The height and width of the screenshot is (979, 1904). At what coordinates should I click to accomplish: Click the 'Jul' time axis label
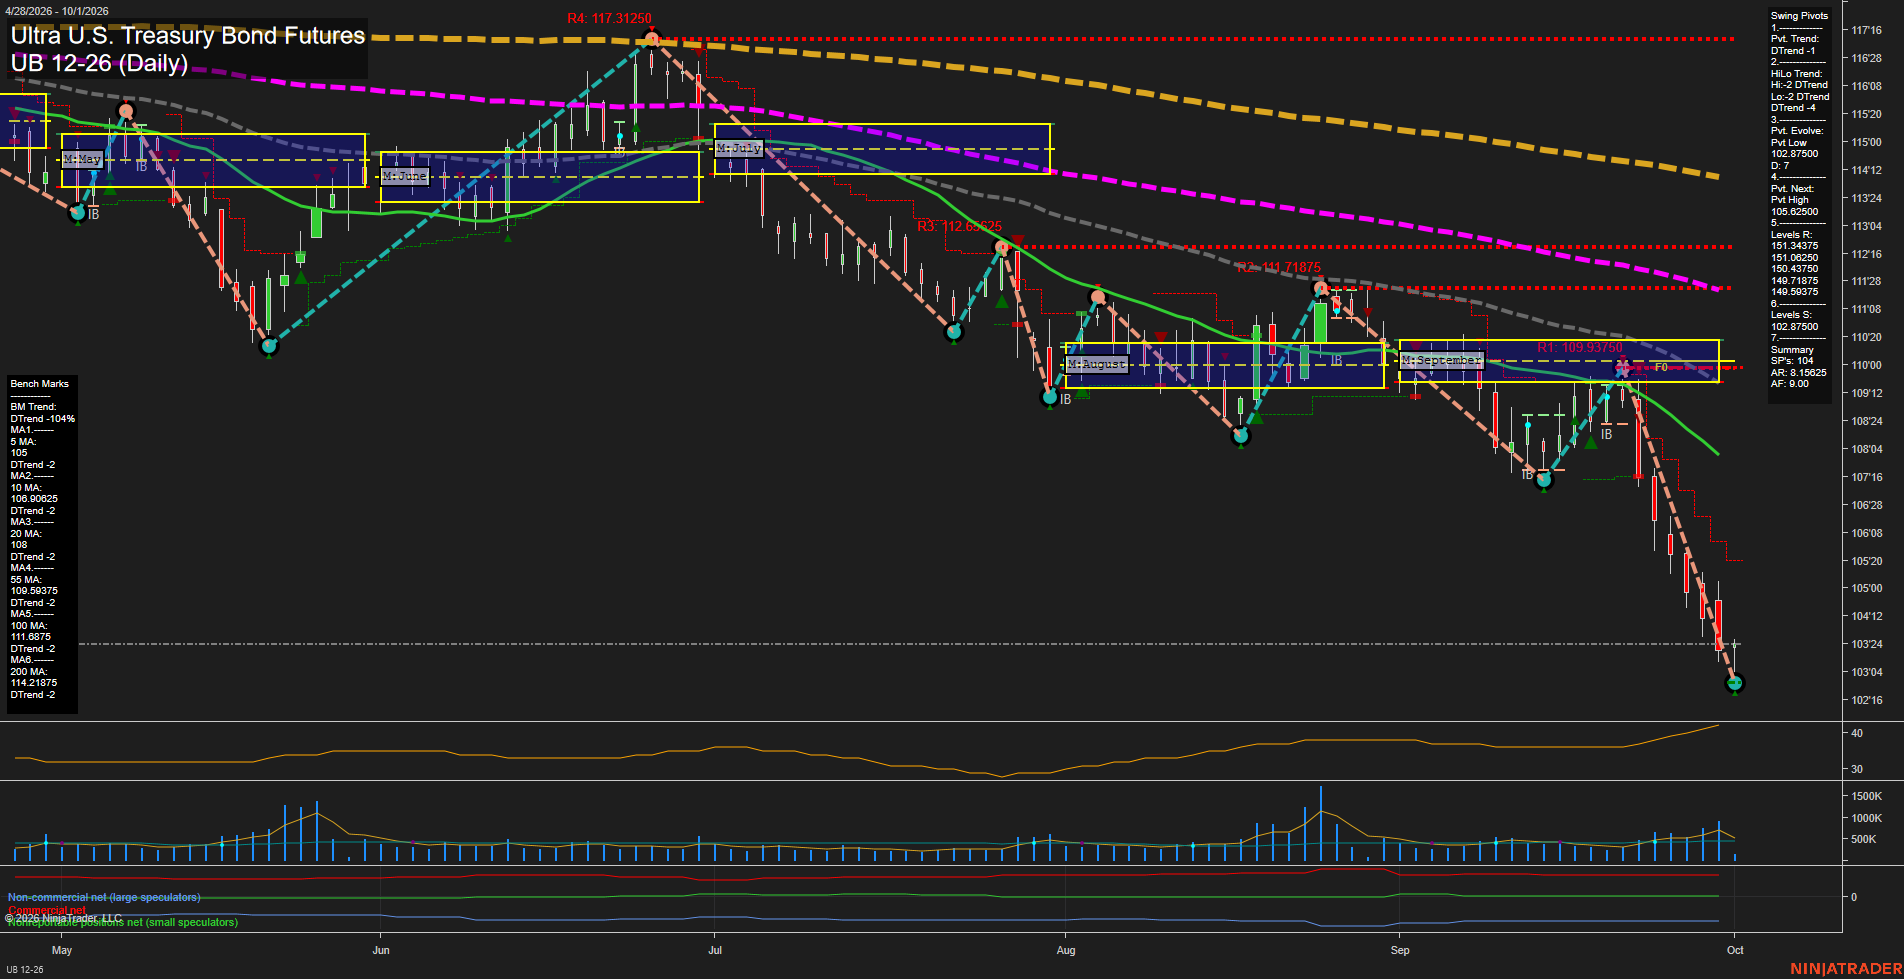click(715, 950)
